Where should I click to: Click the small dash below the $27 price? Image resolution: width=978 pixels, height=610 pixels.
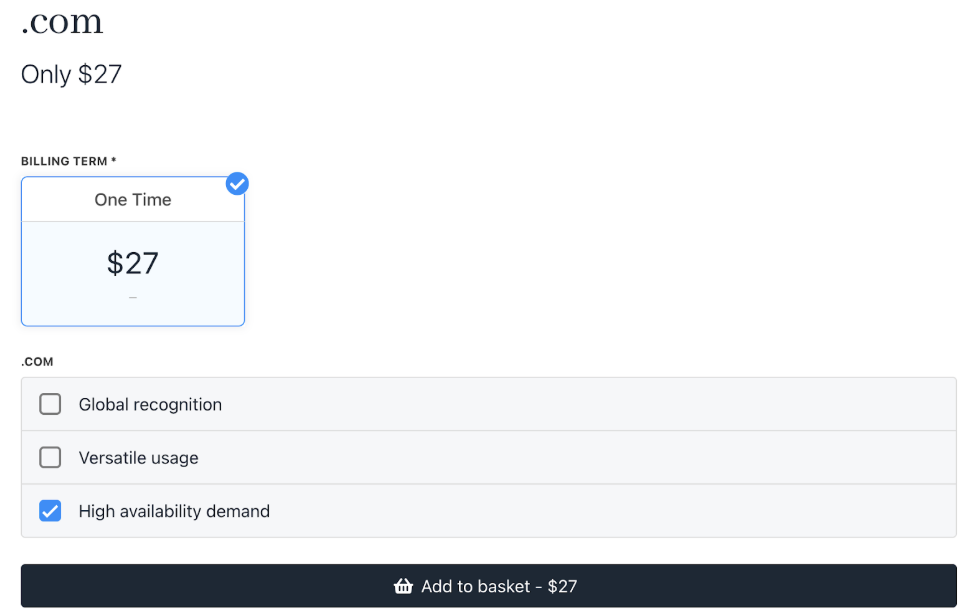coord(133,298)
